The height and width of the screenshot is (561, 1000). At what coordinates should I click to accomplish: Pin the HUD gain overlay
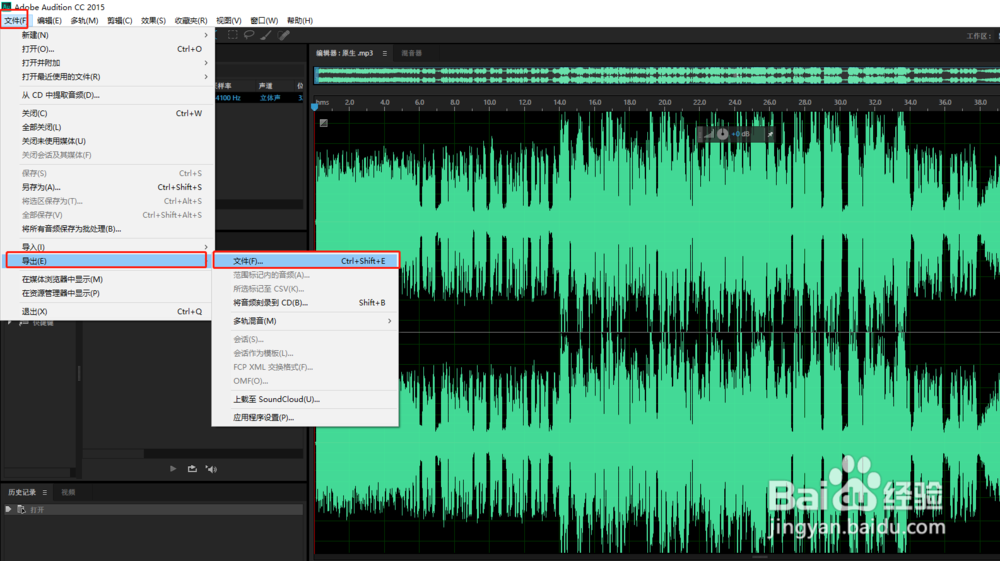tap(770, 135)
